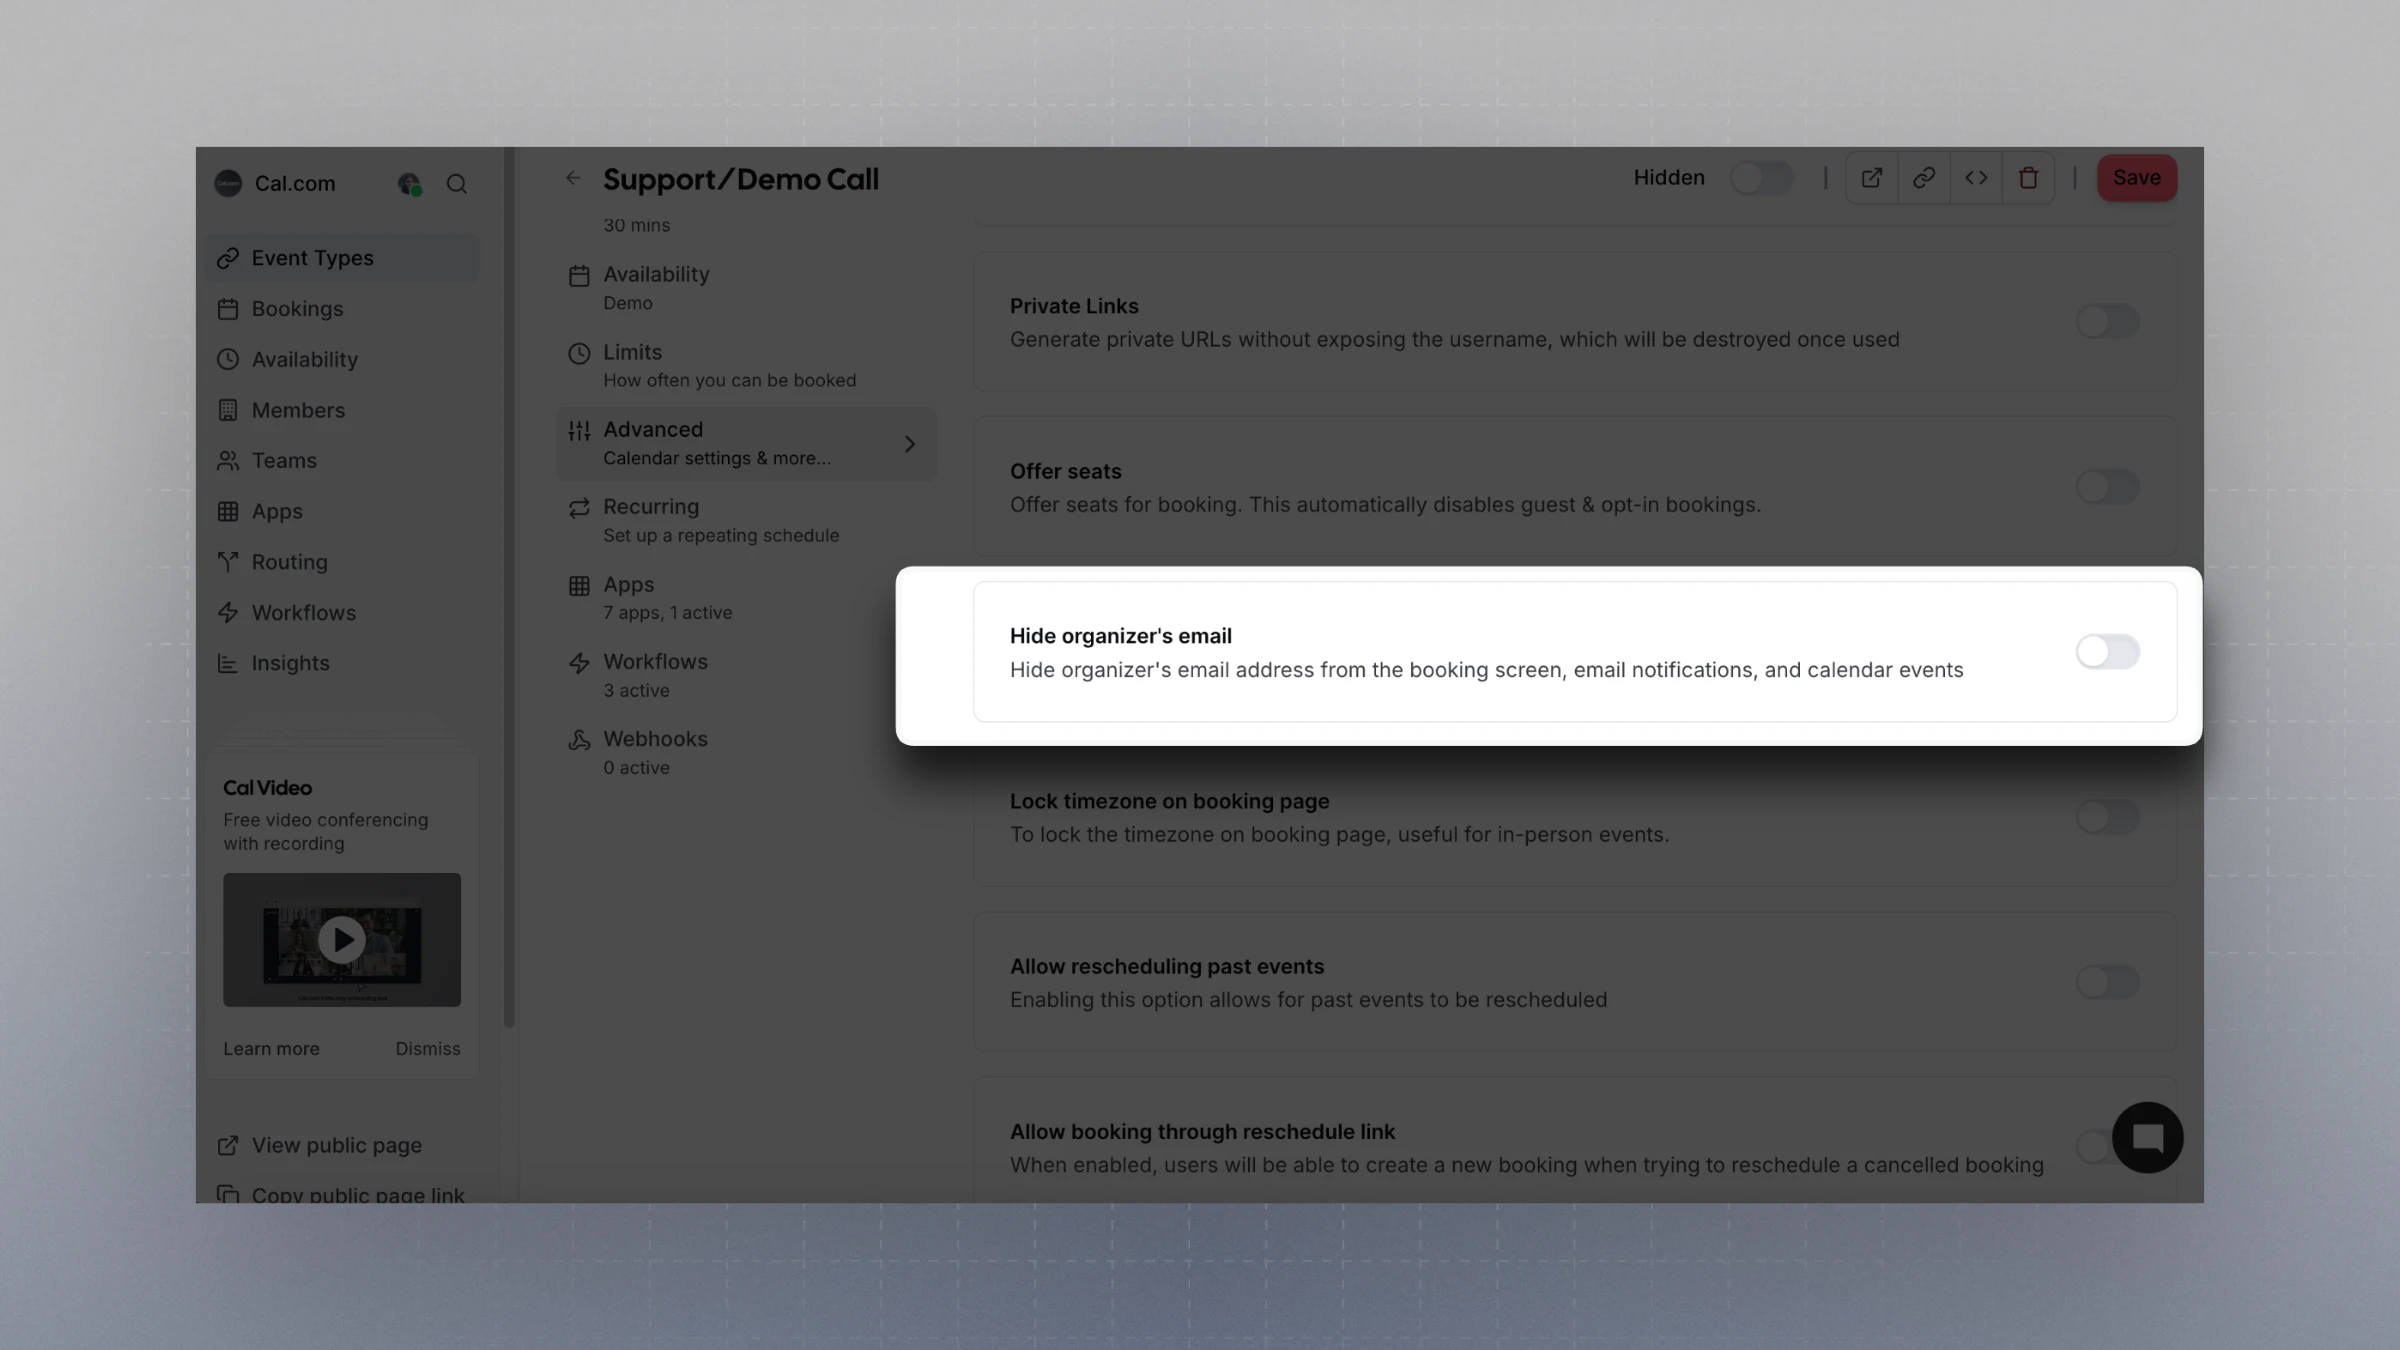
Task: Go back using the arrow beside Support/Demo Call
Action: coord(572,178)
